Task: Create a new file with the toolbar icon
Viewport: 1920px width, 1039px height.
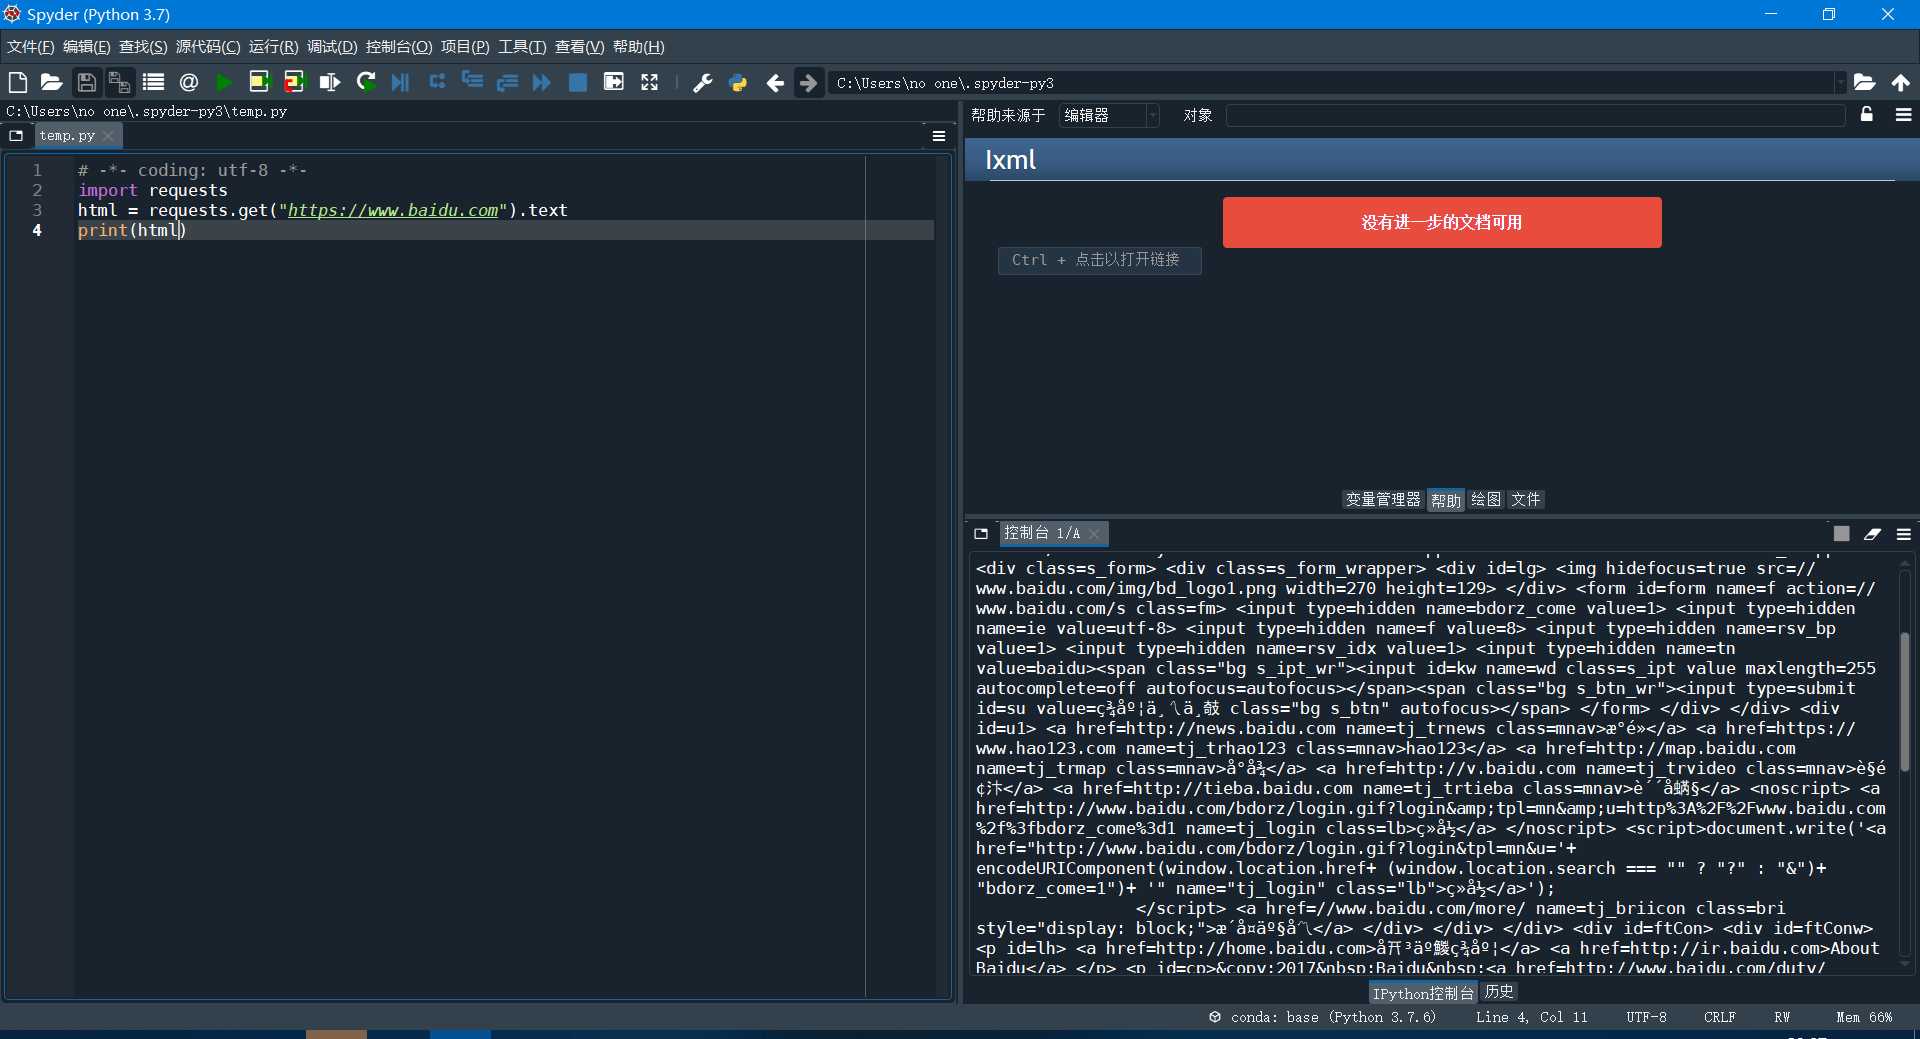Action: point(17,82)
